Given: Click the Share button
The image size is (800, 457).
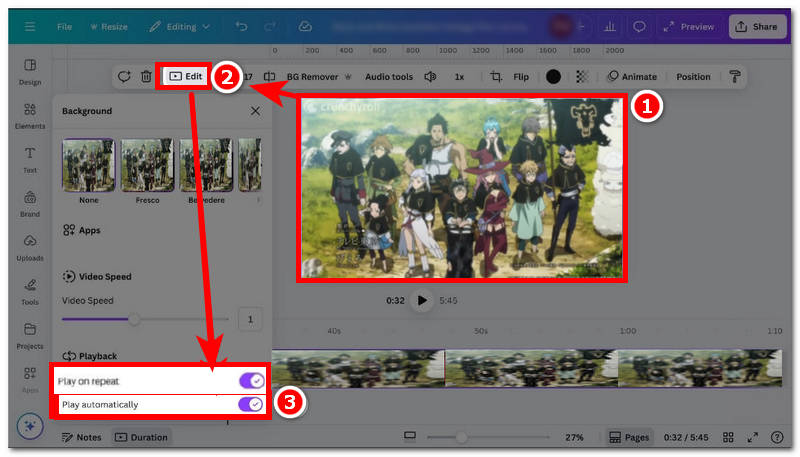Looking at the screenshot, I should 757,26.
